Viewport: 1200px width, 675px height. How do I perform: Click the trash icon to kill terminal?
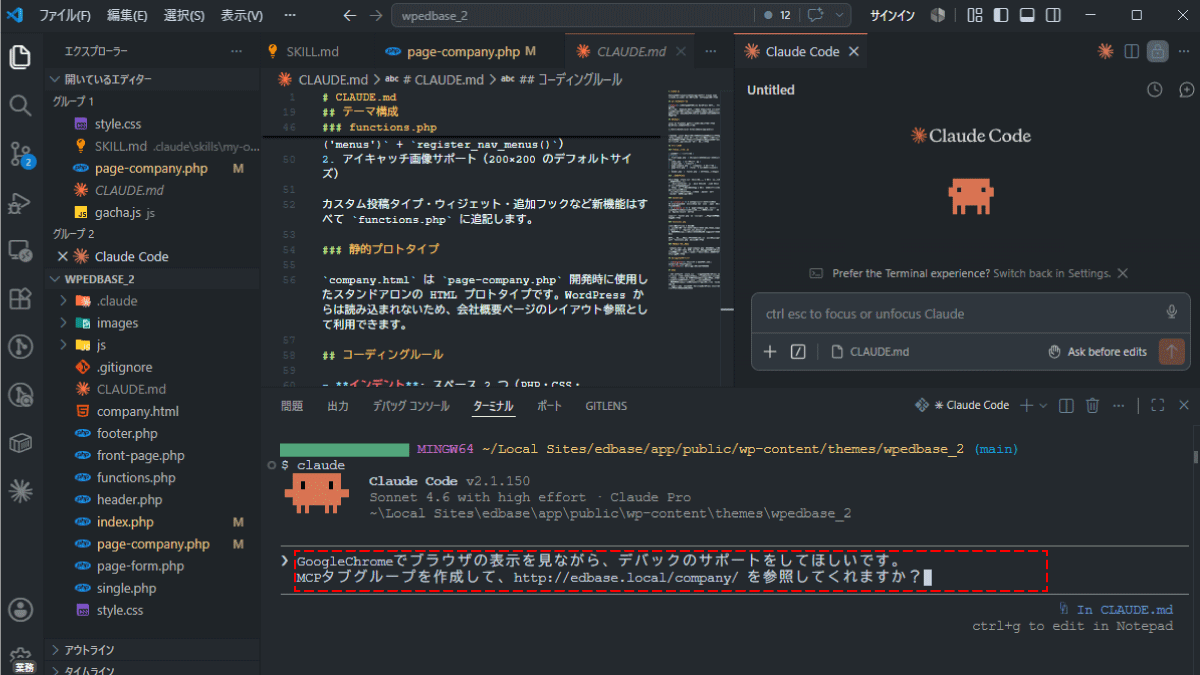pos(1093,405)
